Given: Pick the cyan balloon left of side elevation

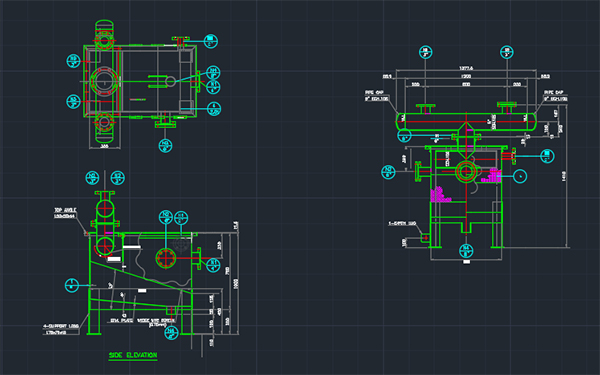Looking at the screenshot, I should click(x=72, y=285).
